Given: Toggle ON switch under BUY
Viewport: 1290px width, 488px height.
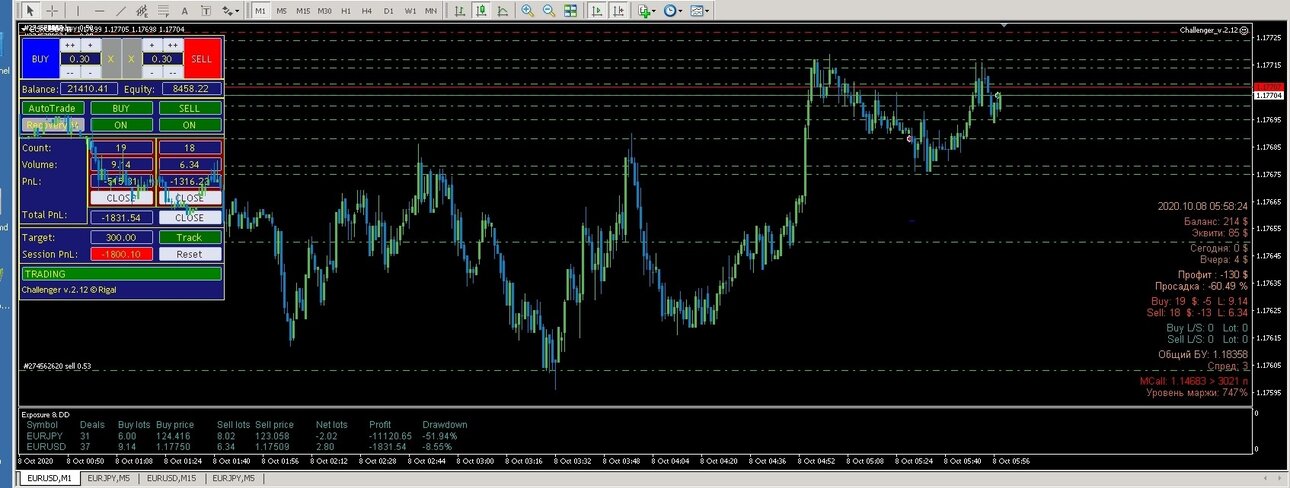Looking at the screenshot, I should click(x=121, y=125).
